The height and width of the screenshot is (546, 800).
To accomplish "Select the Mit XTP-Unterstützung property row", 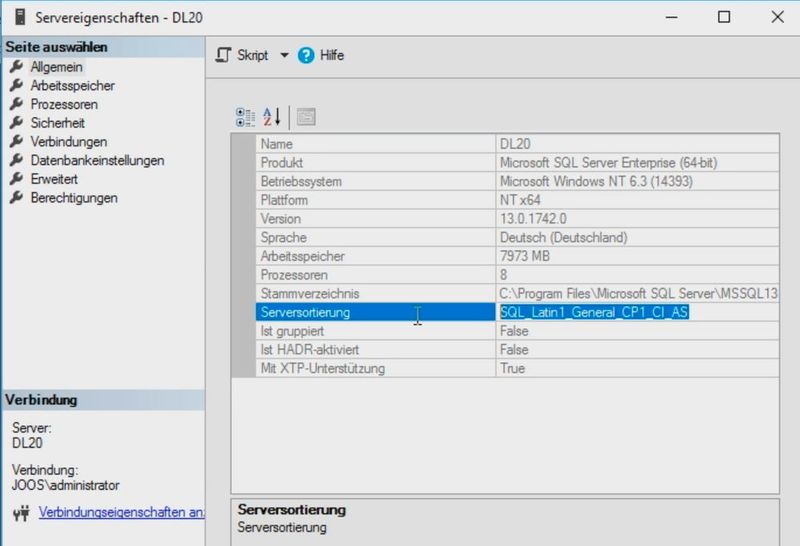I will point(517,368).
